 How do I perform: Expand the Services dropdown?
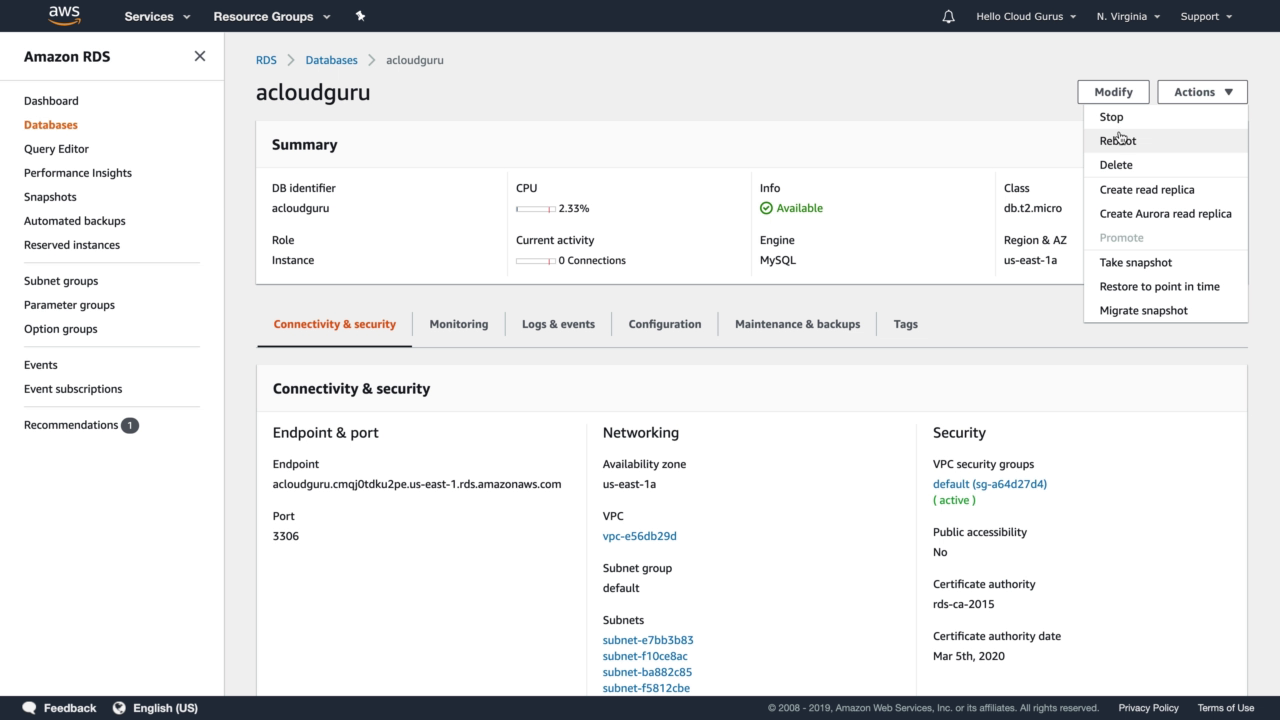tap(157, 16)
